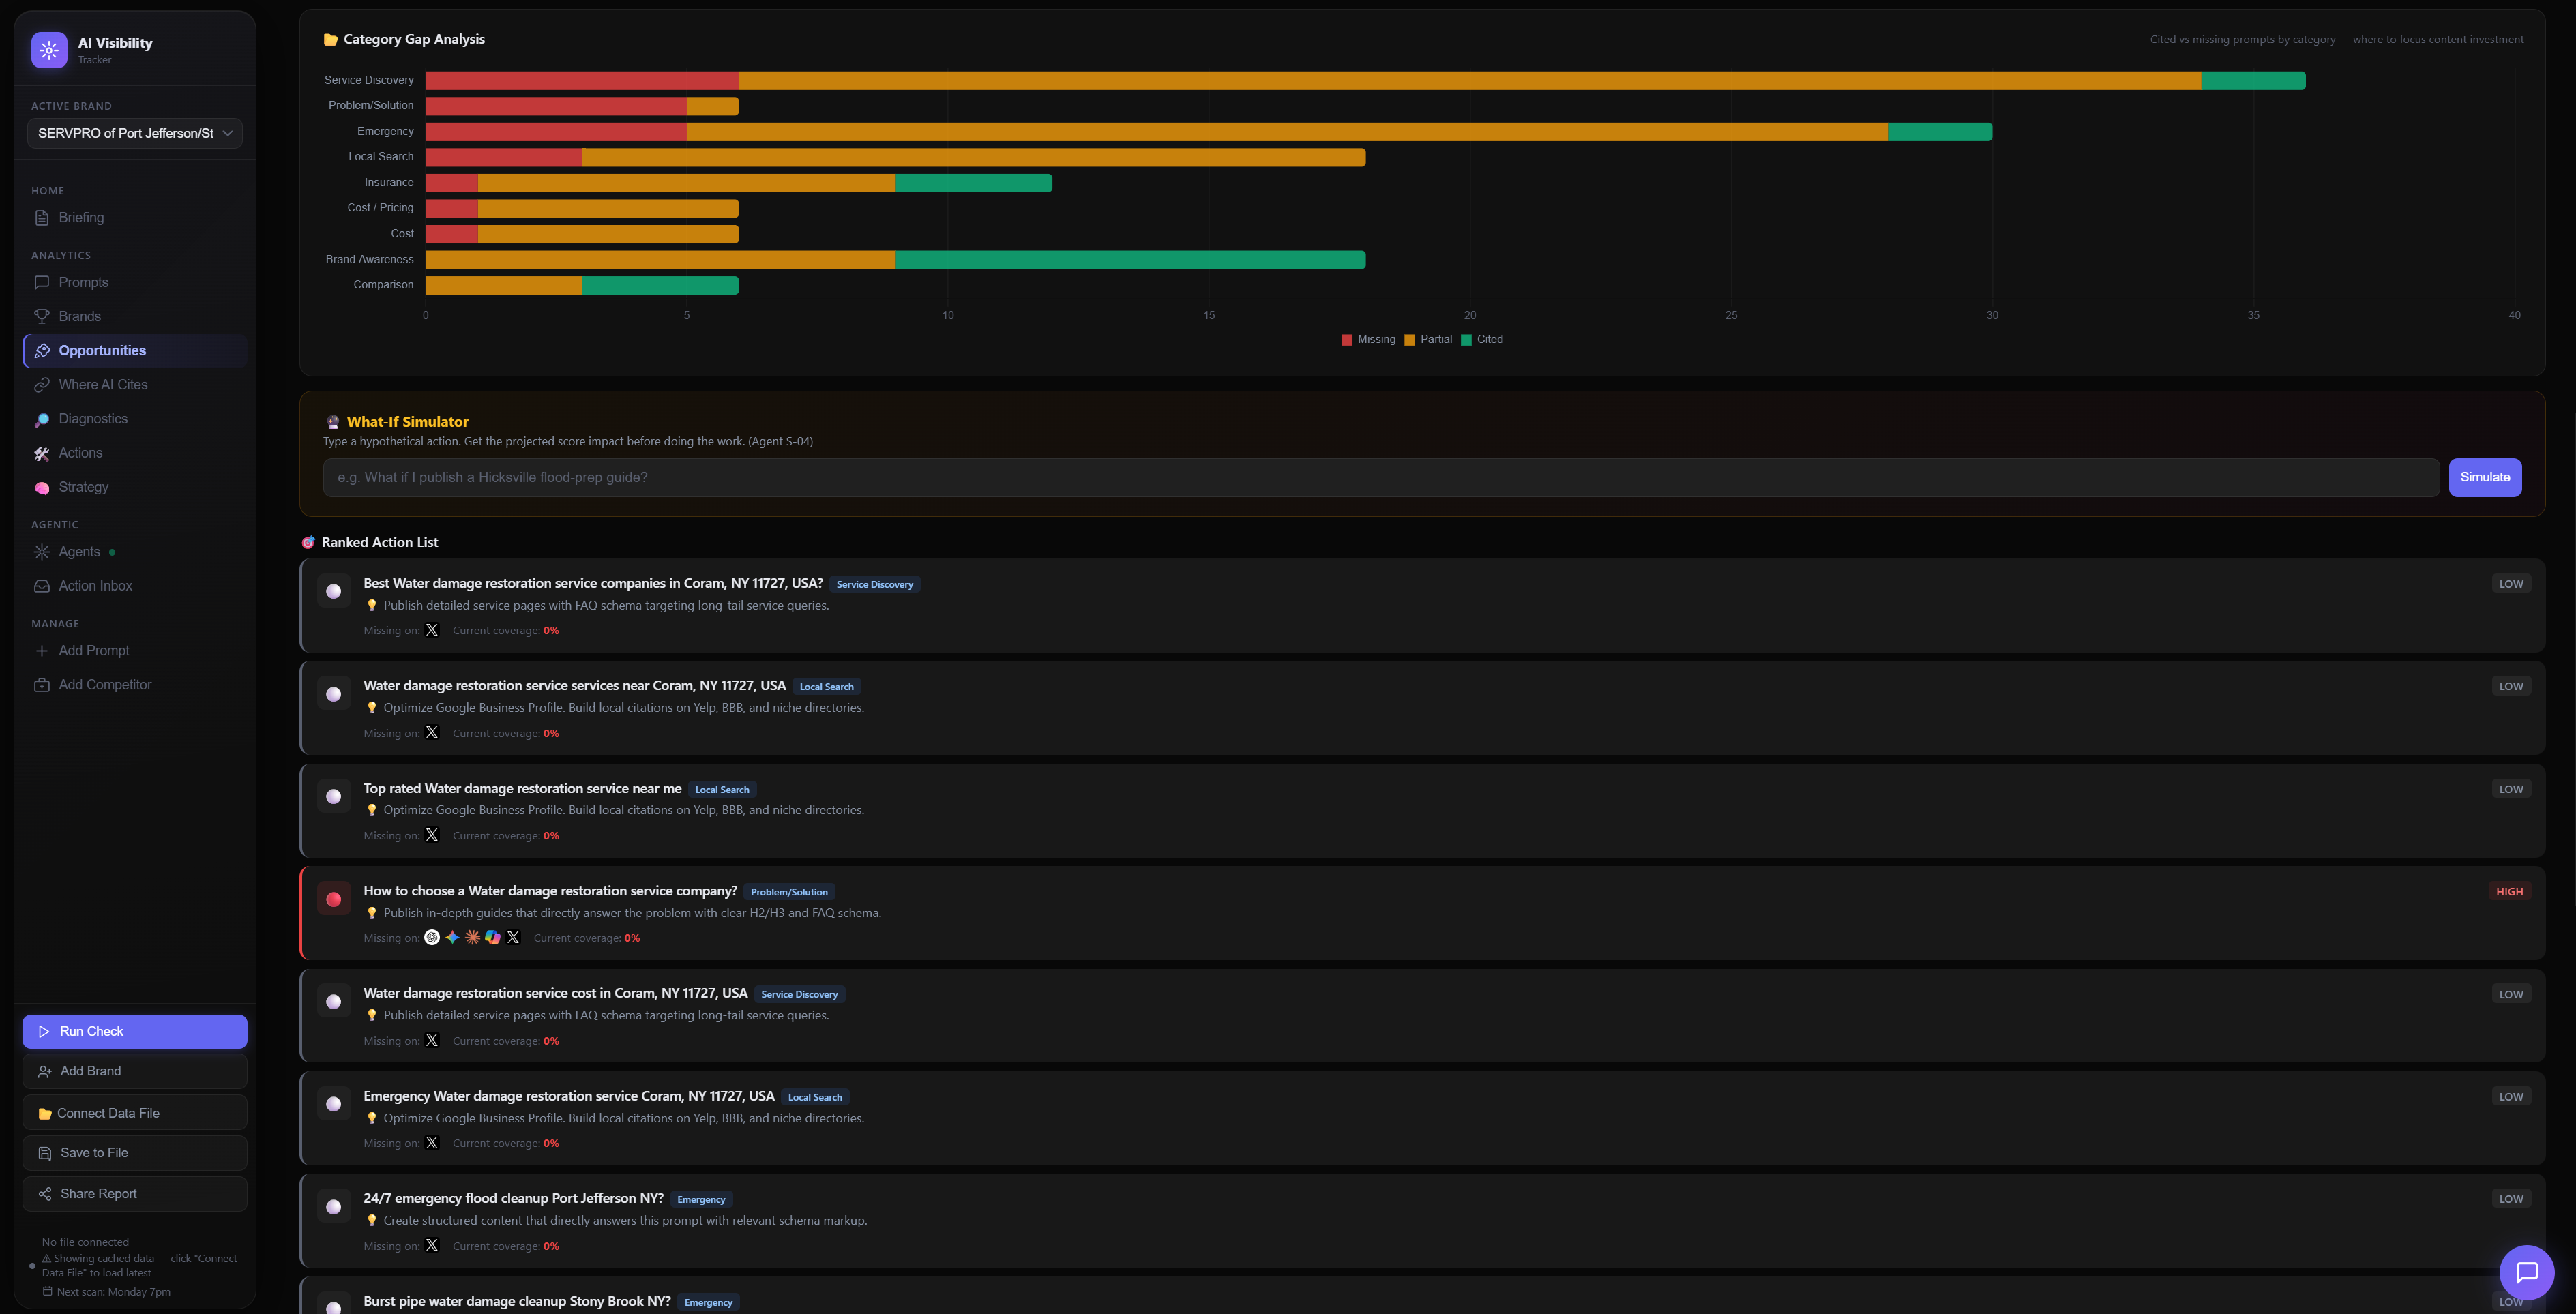This screenshot has width=2576, height=1314.
Task: Click the Where AI Cites link icon
Action: (42, 385)
